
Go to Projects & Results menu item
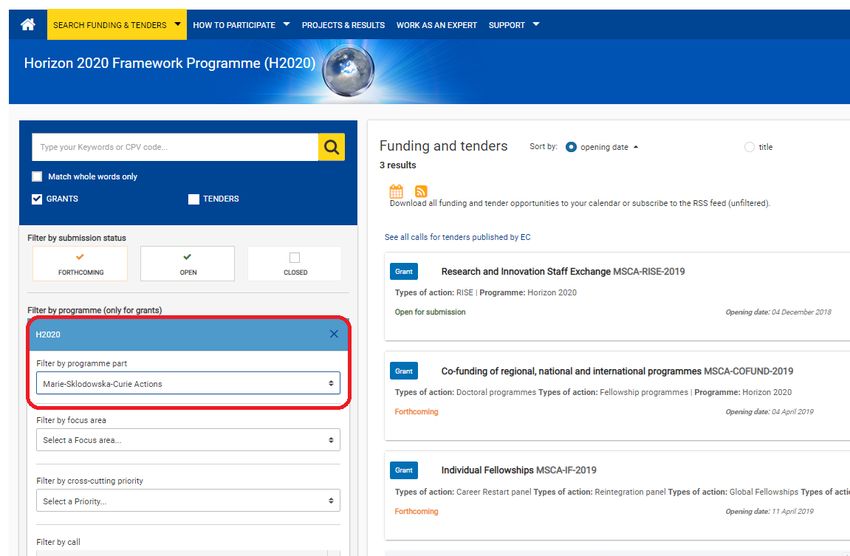point(343,25)
